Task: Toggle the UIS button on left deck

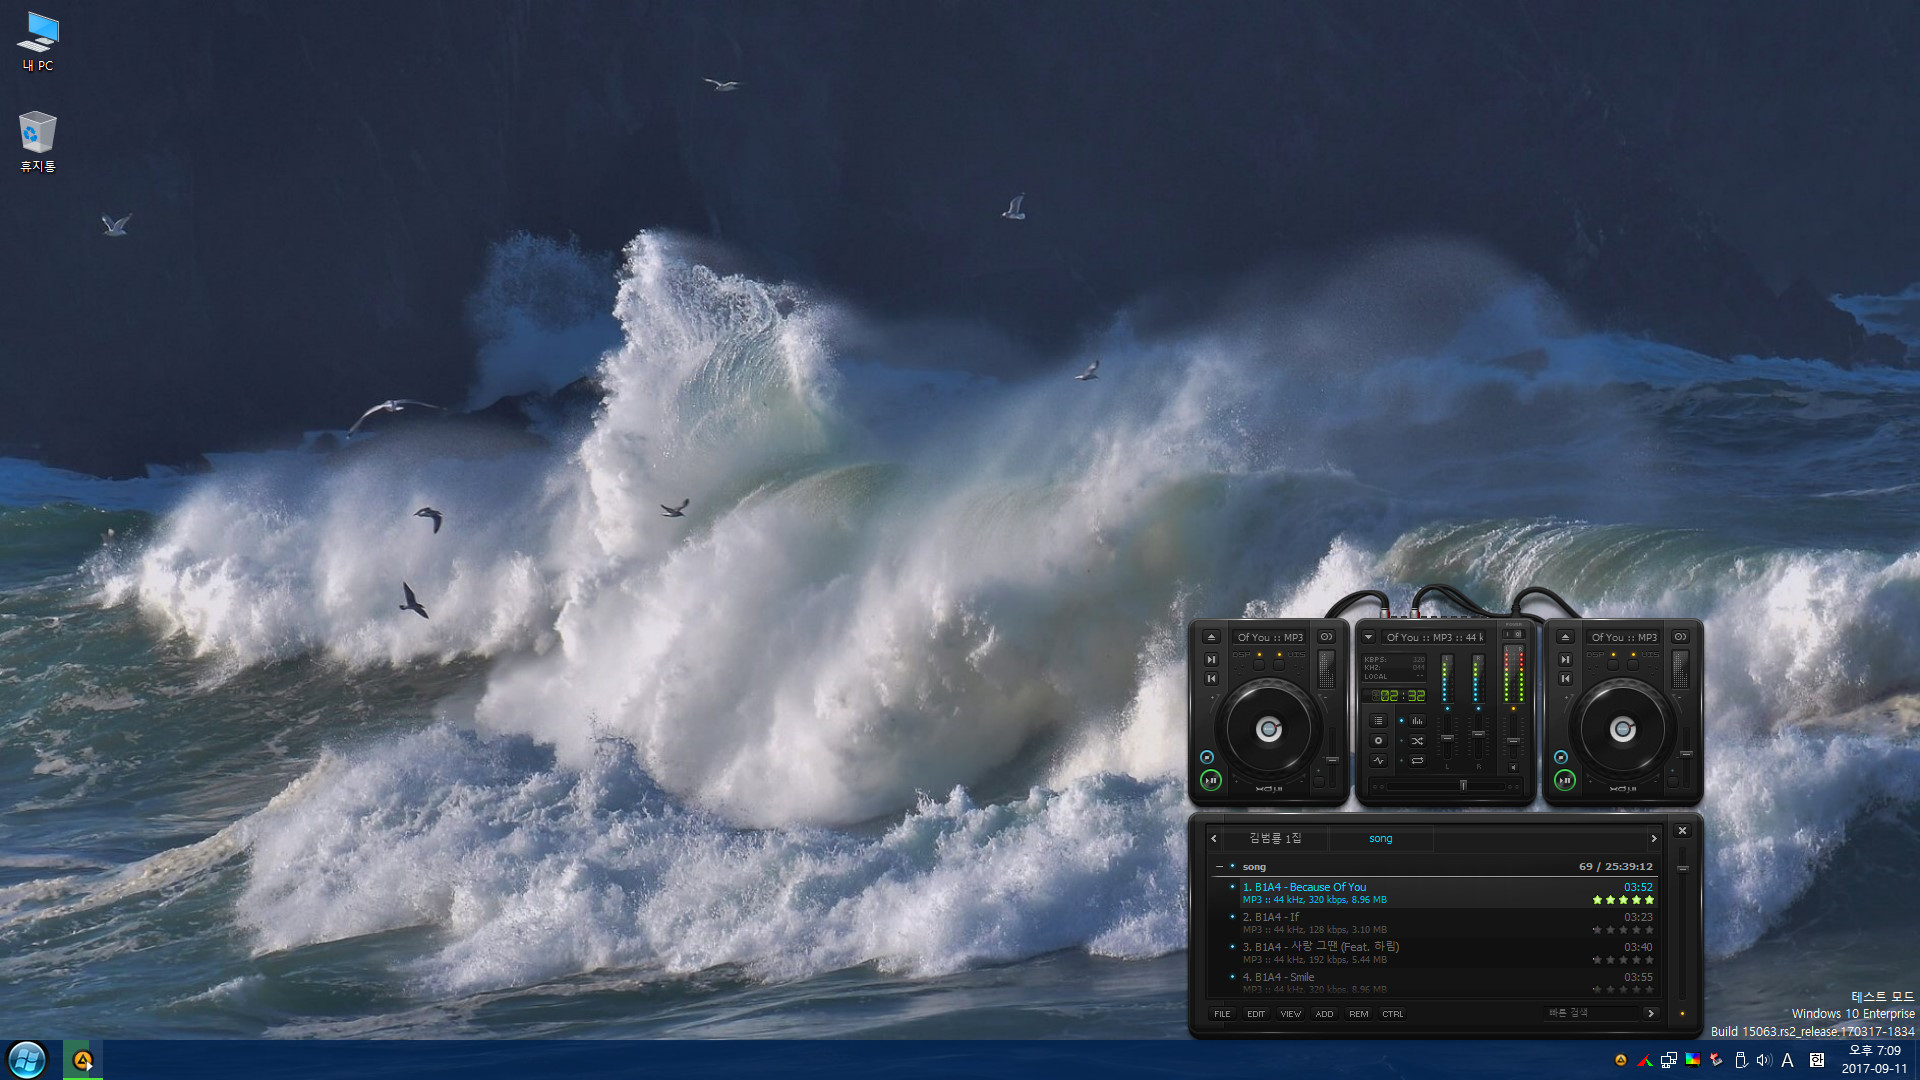Action: coord(1278,663)
